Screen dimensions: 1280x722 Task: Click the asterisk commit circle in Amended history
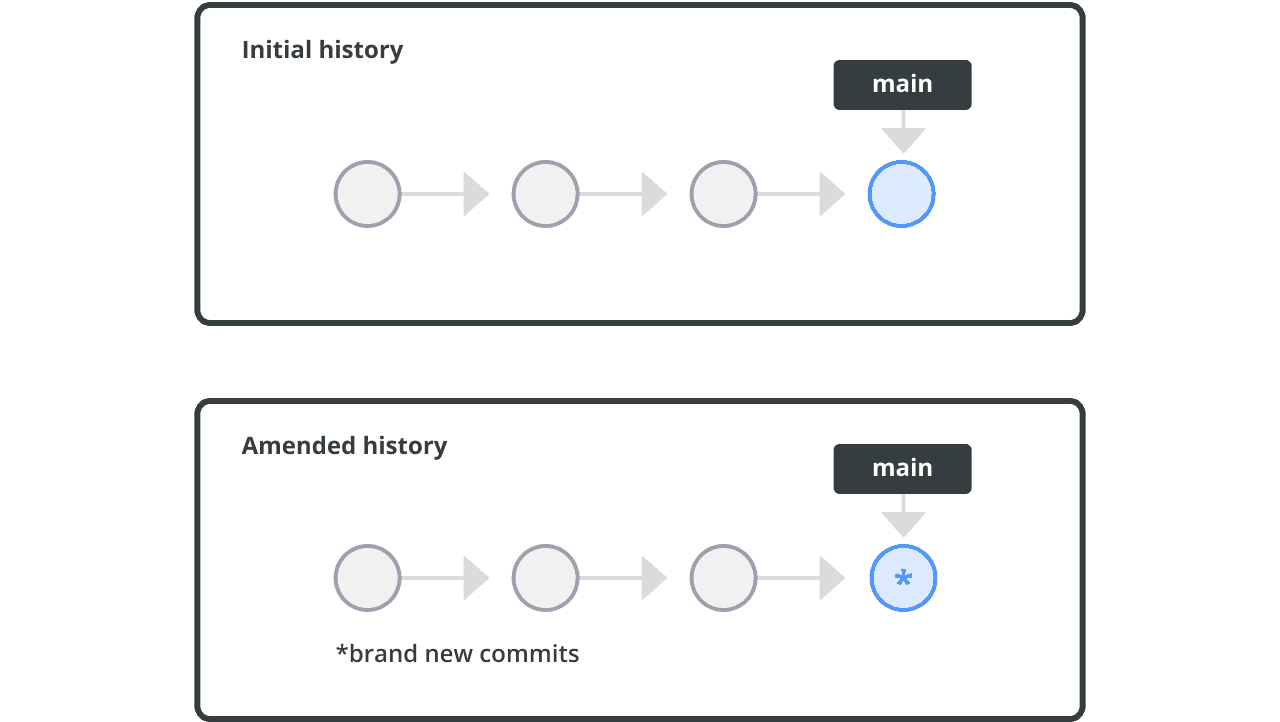coord(903,578)
